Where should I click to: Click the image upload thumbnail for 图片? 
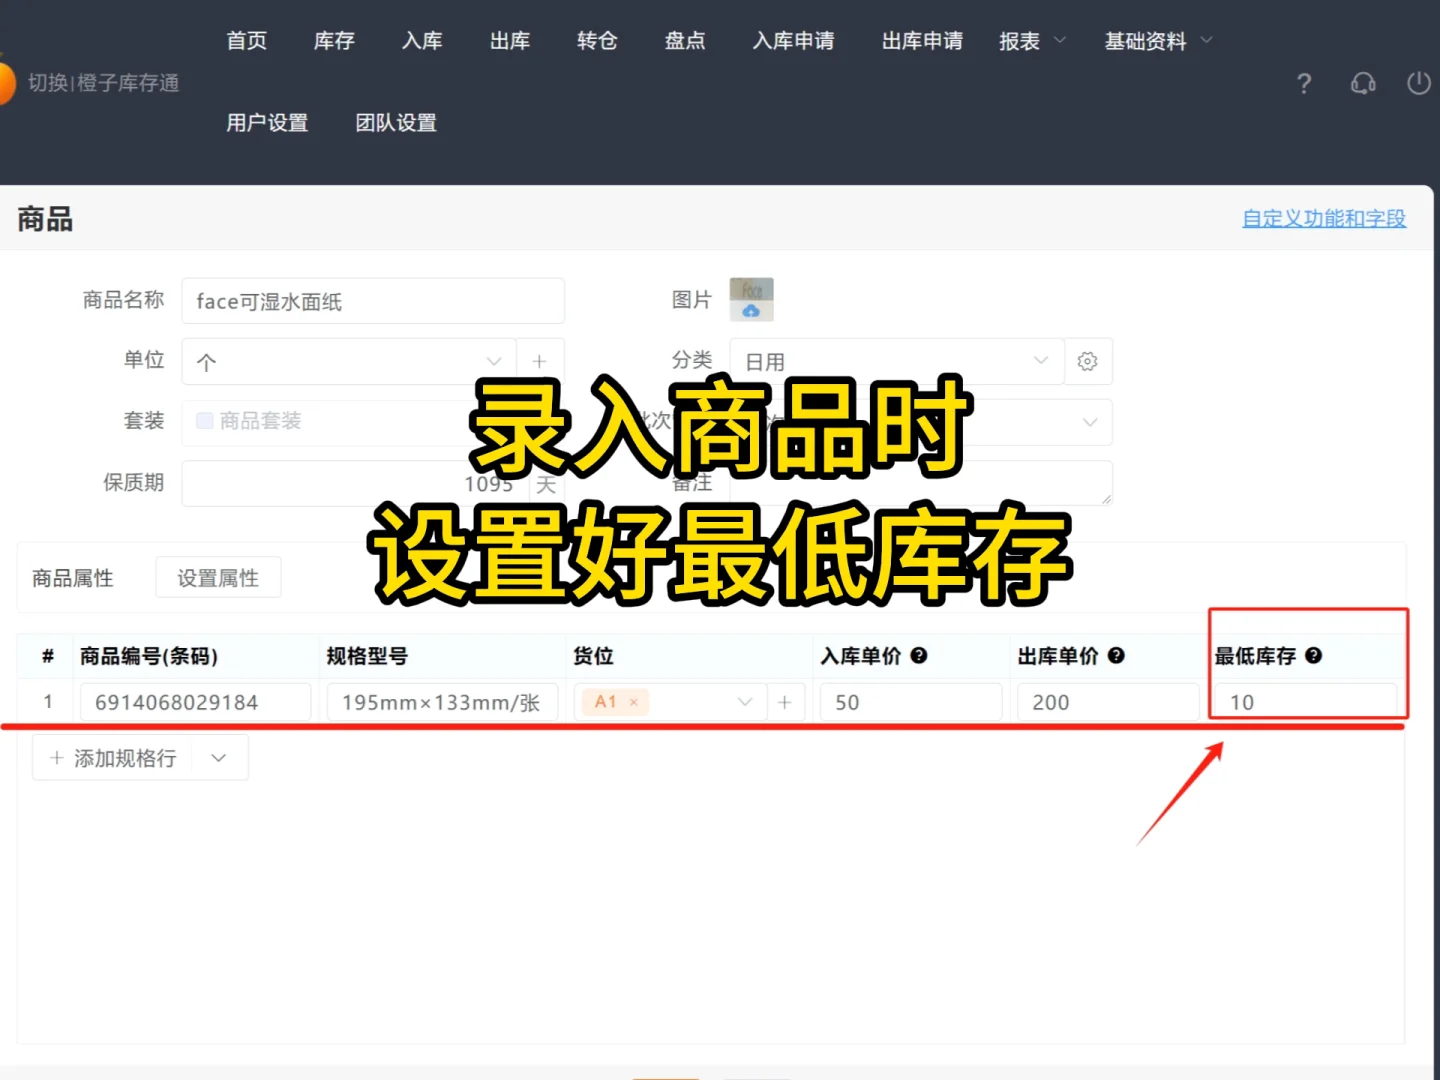point(751,299)
